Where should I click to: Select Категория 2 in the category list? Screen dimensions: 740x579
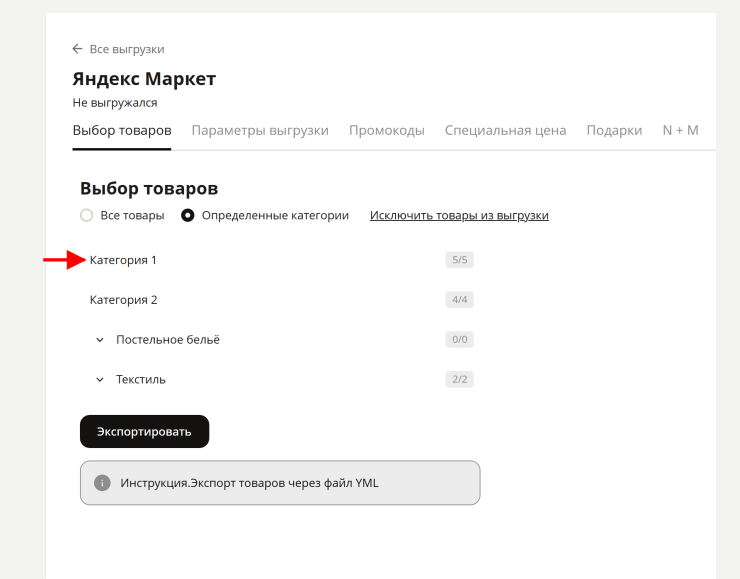tap(124, 300)
